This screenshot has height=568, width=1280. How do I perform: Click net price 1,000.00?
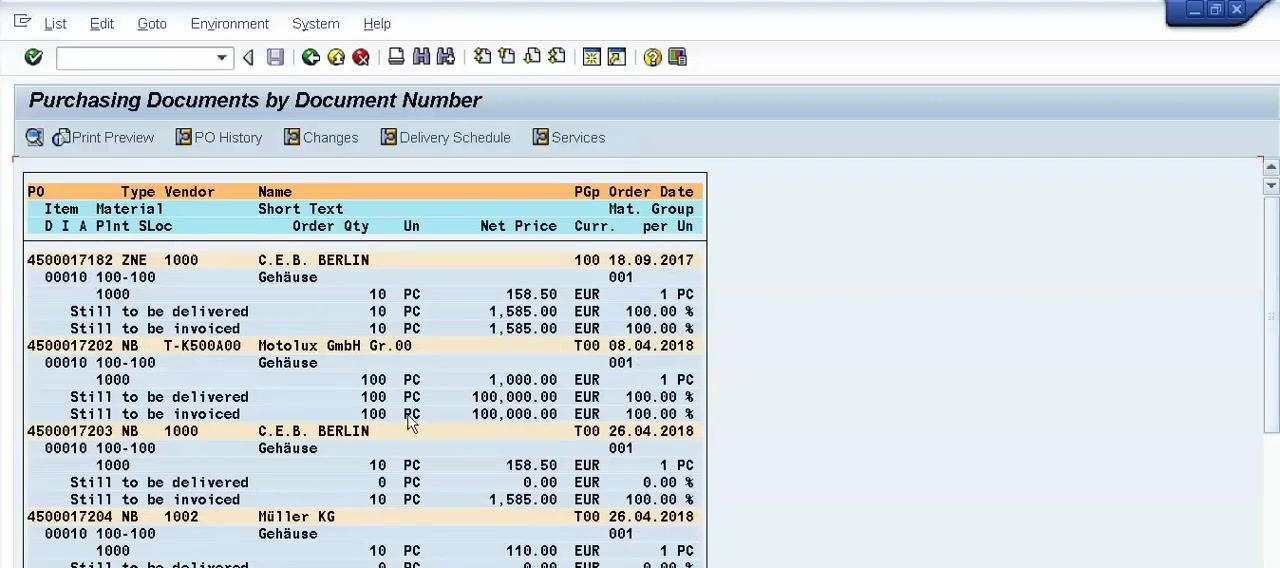(523, 380)
